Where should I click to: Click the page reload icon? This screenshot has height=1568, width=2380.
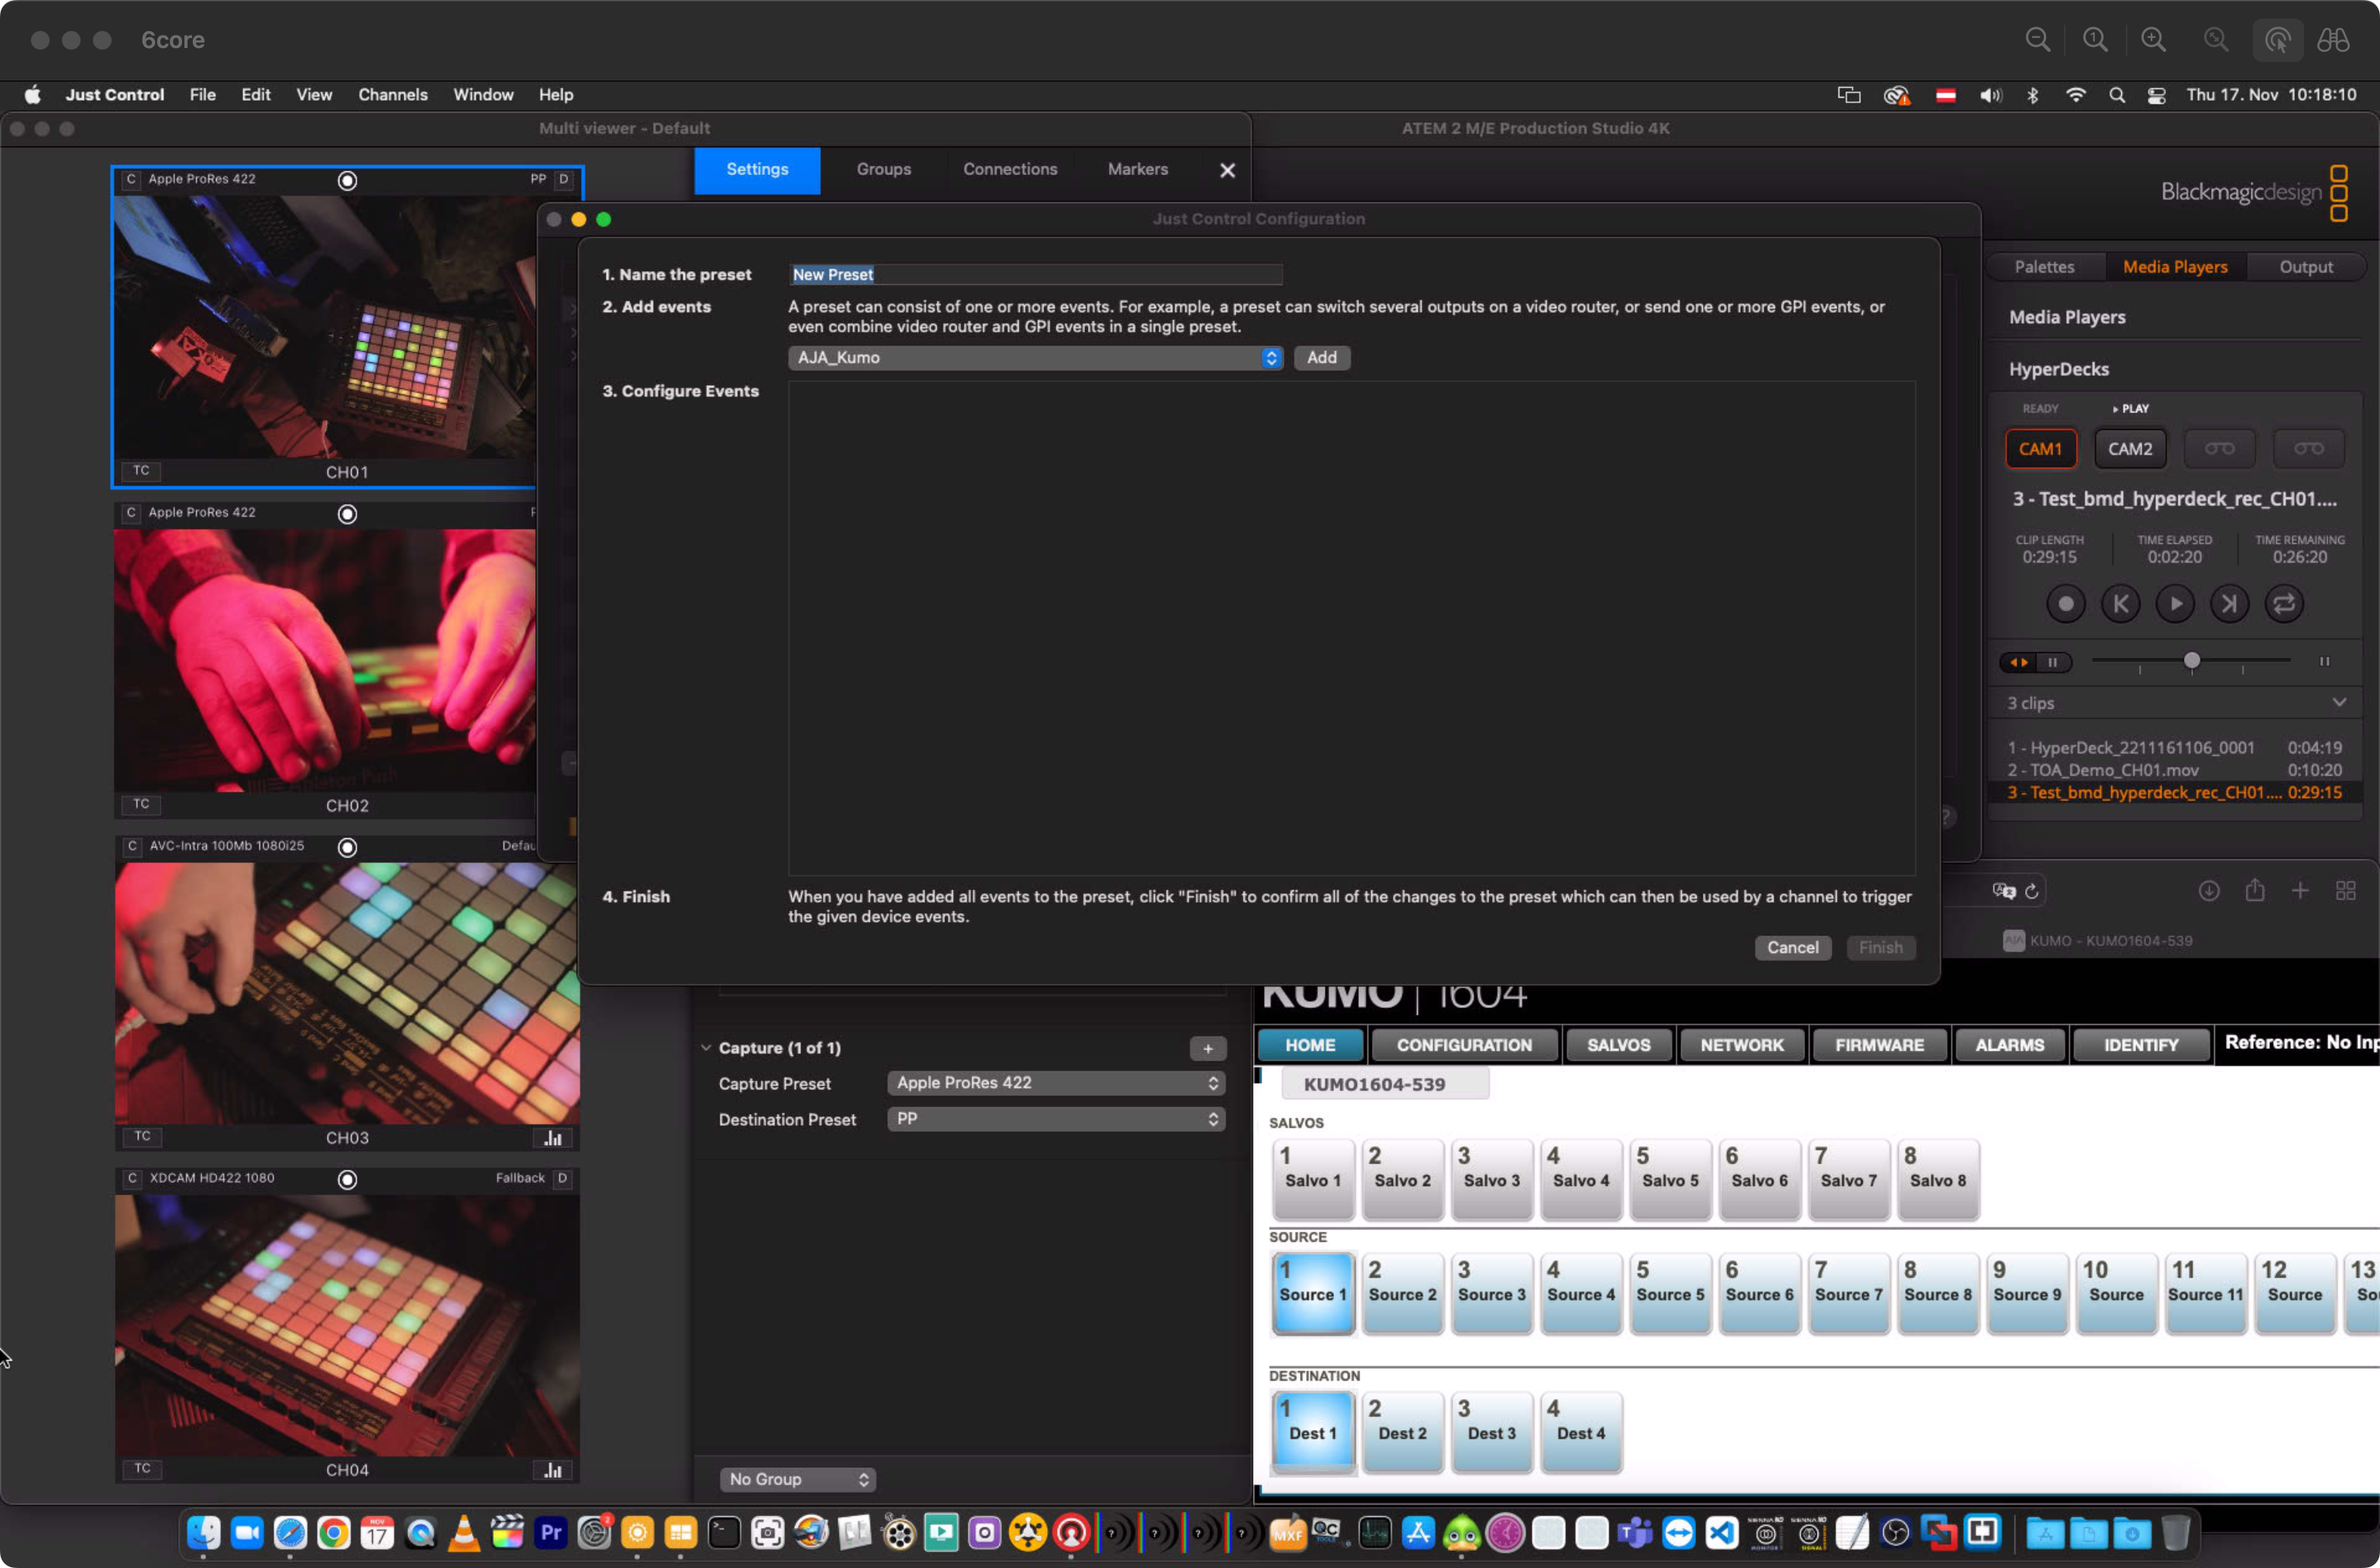[2031, 891]
